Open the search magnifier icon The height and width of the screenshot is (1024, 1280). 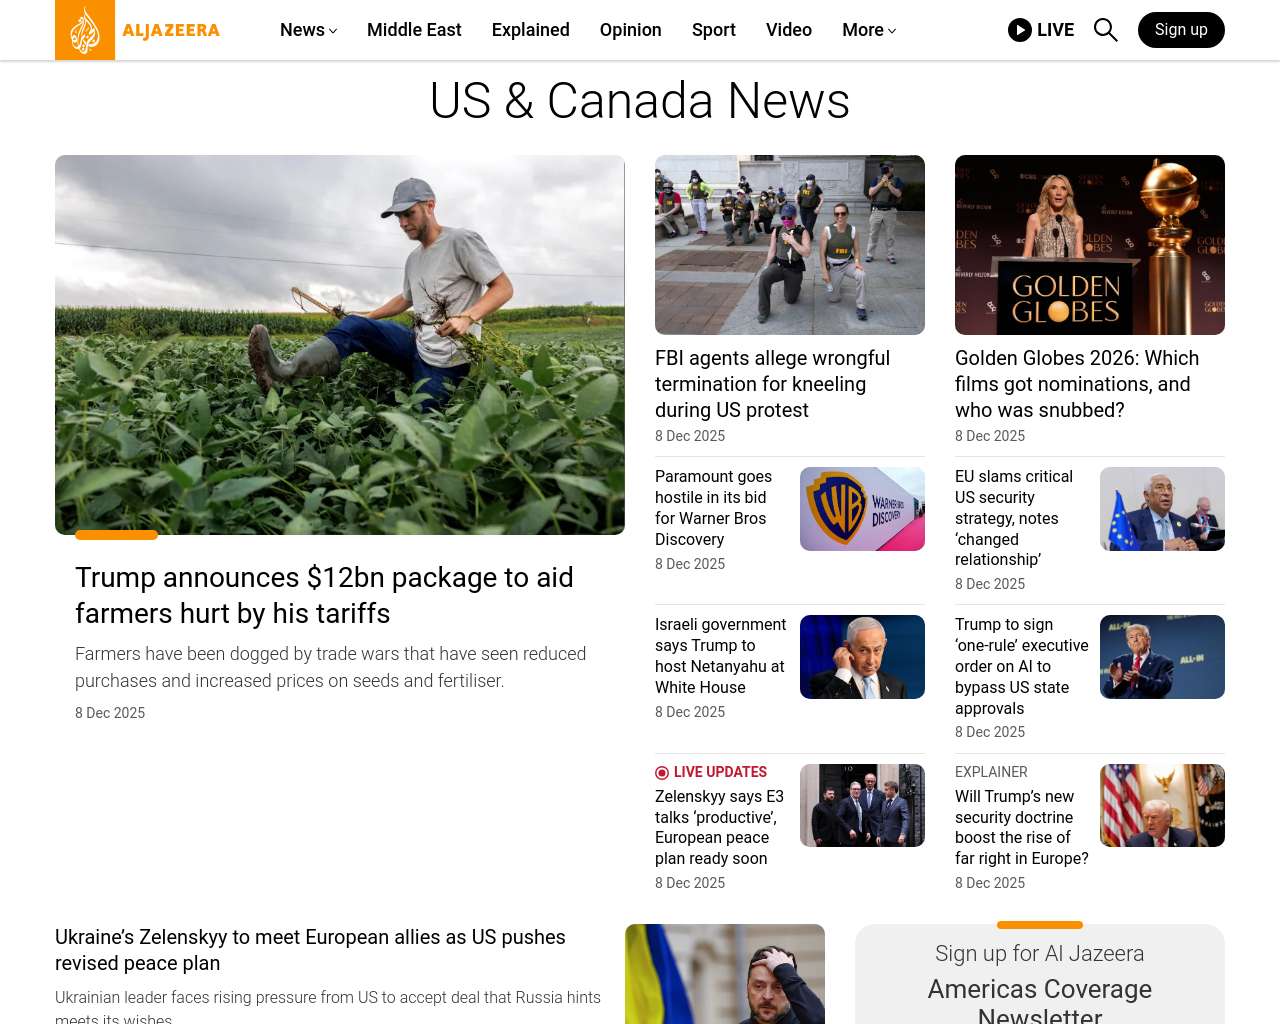coord(1105,30)
